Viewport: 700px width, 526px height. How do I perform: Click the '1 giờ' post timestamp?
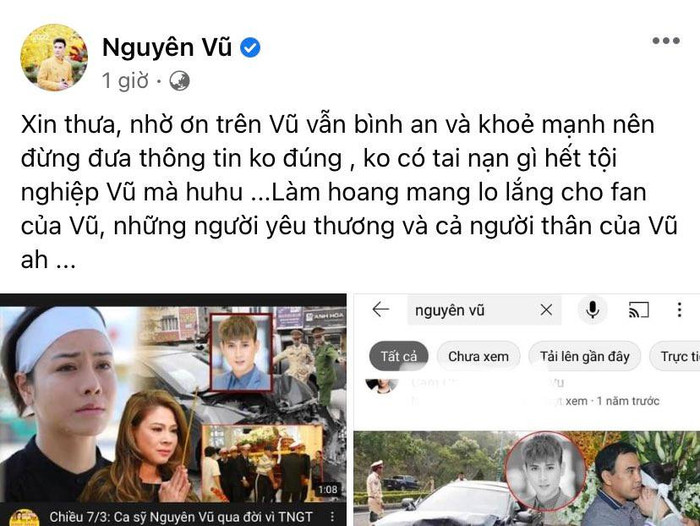[125, 81]
